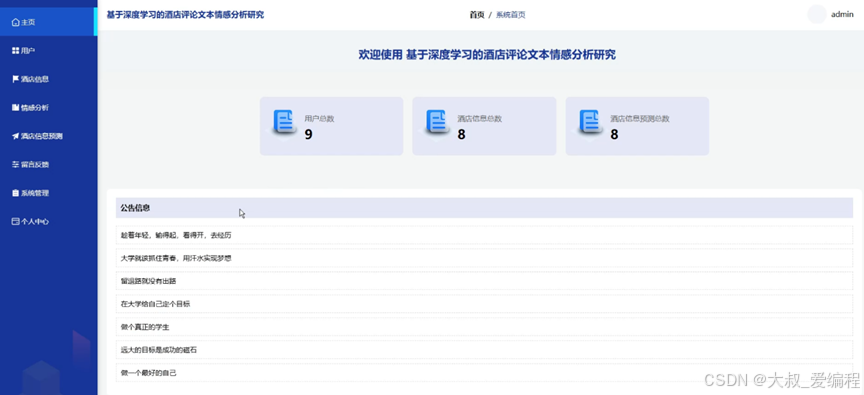Click the 公告信息 panel header
This screenshot has width=864, height=395.
484,208
